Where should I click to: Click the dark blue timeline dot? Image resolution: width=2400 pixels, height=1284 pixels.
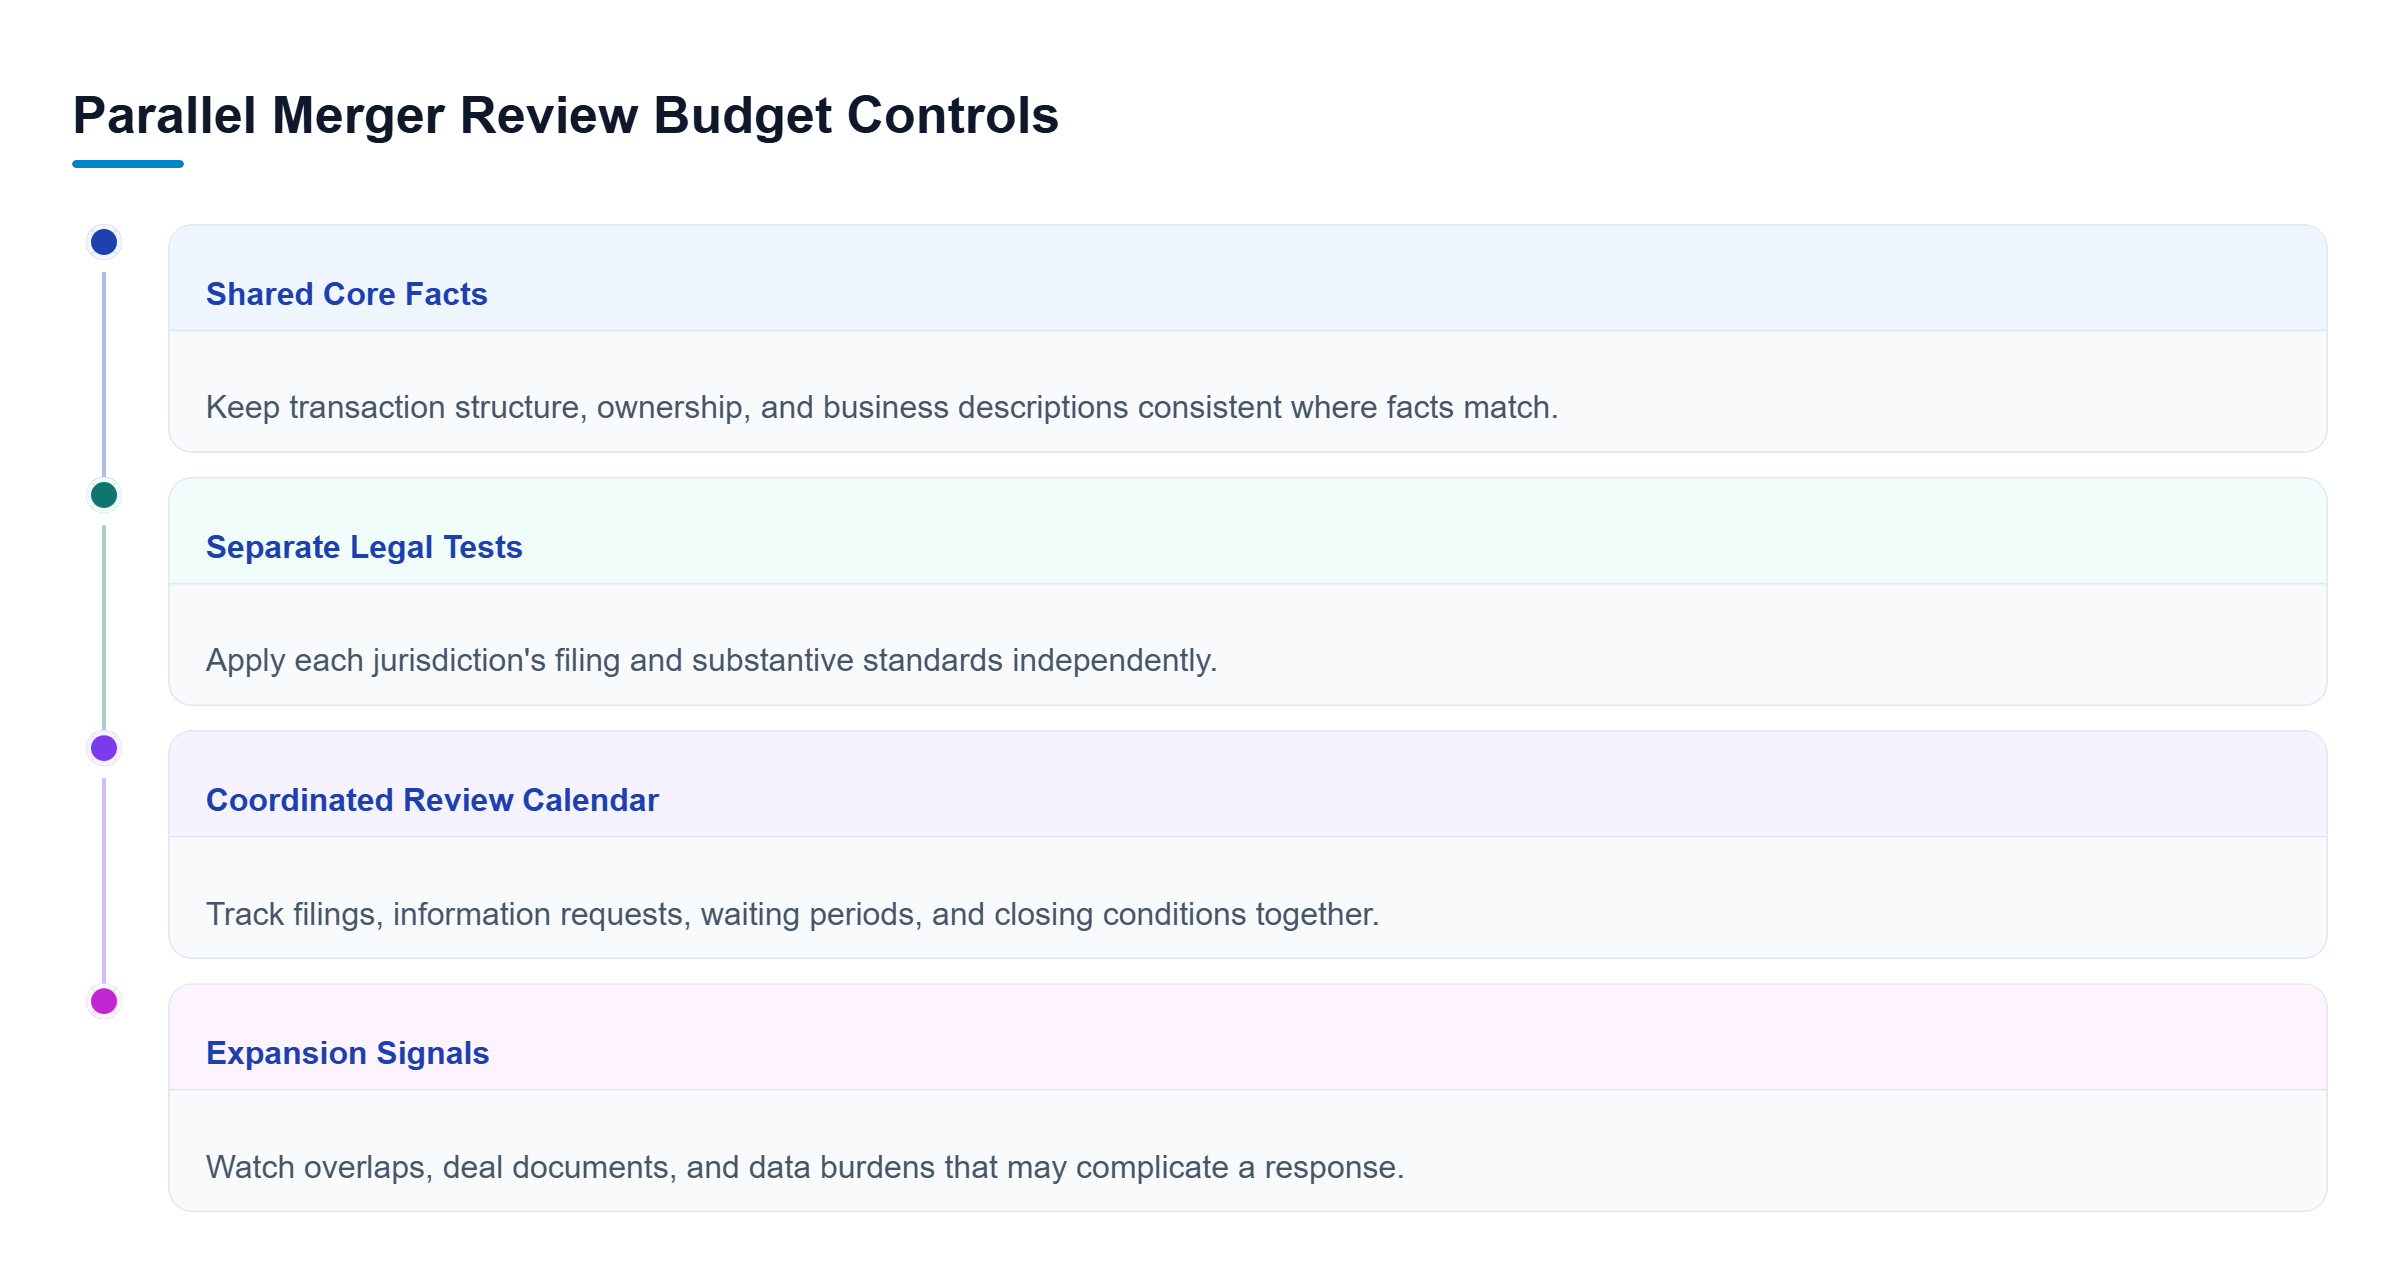coord(104,242)
